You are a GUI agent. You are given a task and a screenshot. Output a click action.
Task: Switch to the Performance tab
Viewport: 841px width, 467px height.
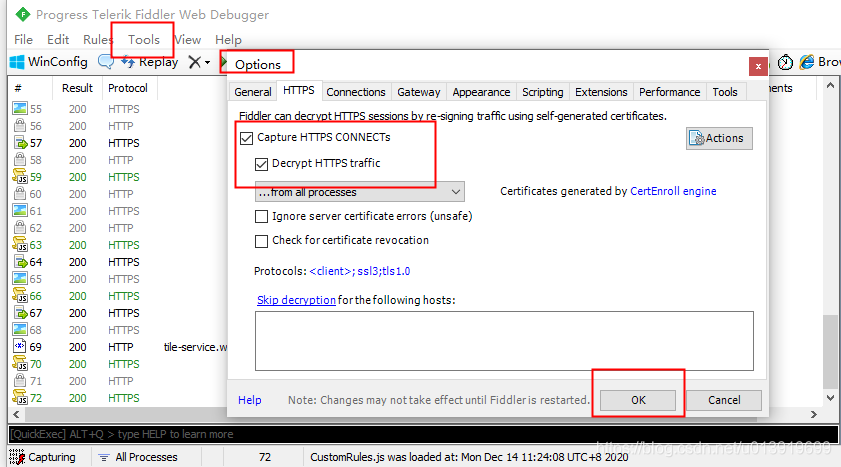click(669, 92)
